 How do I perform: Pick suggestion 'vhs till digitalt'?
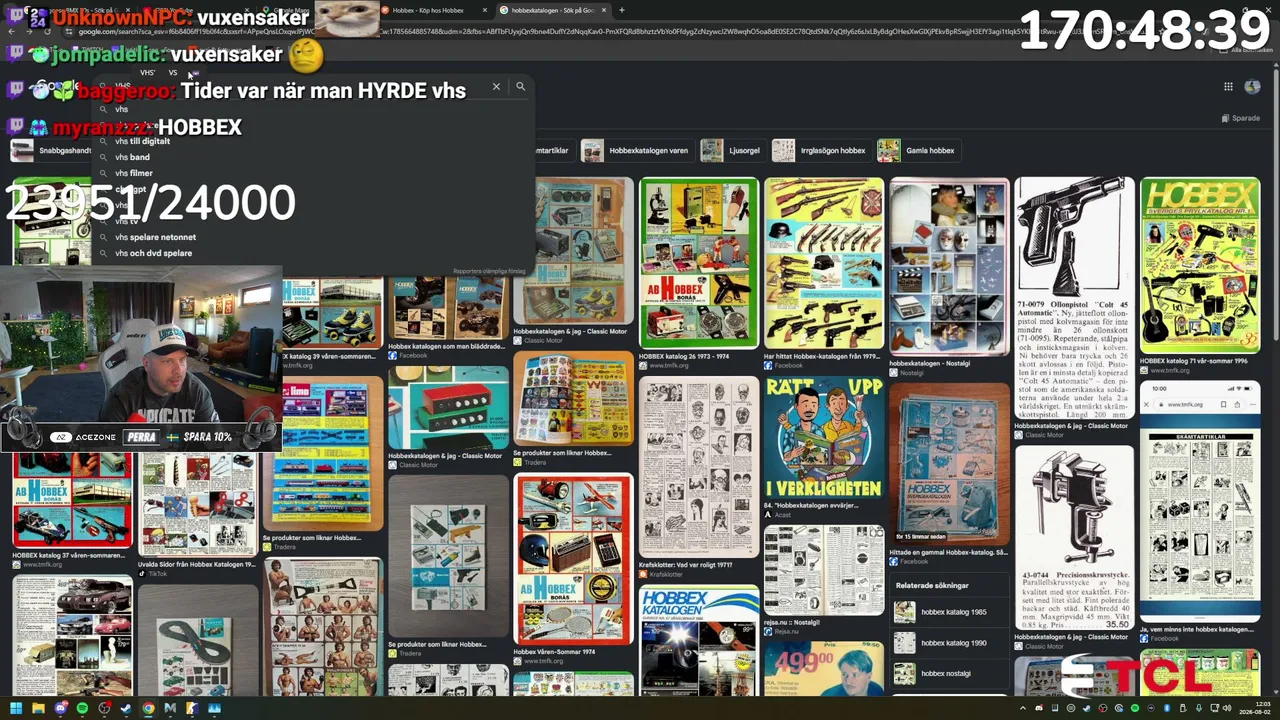point(142,141)
